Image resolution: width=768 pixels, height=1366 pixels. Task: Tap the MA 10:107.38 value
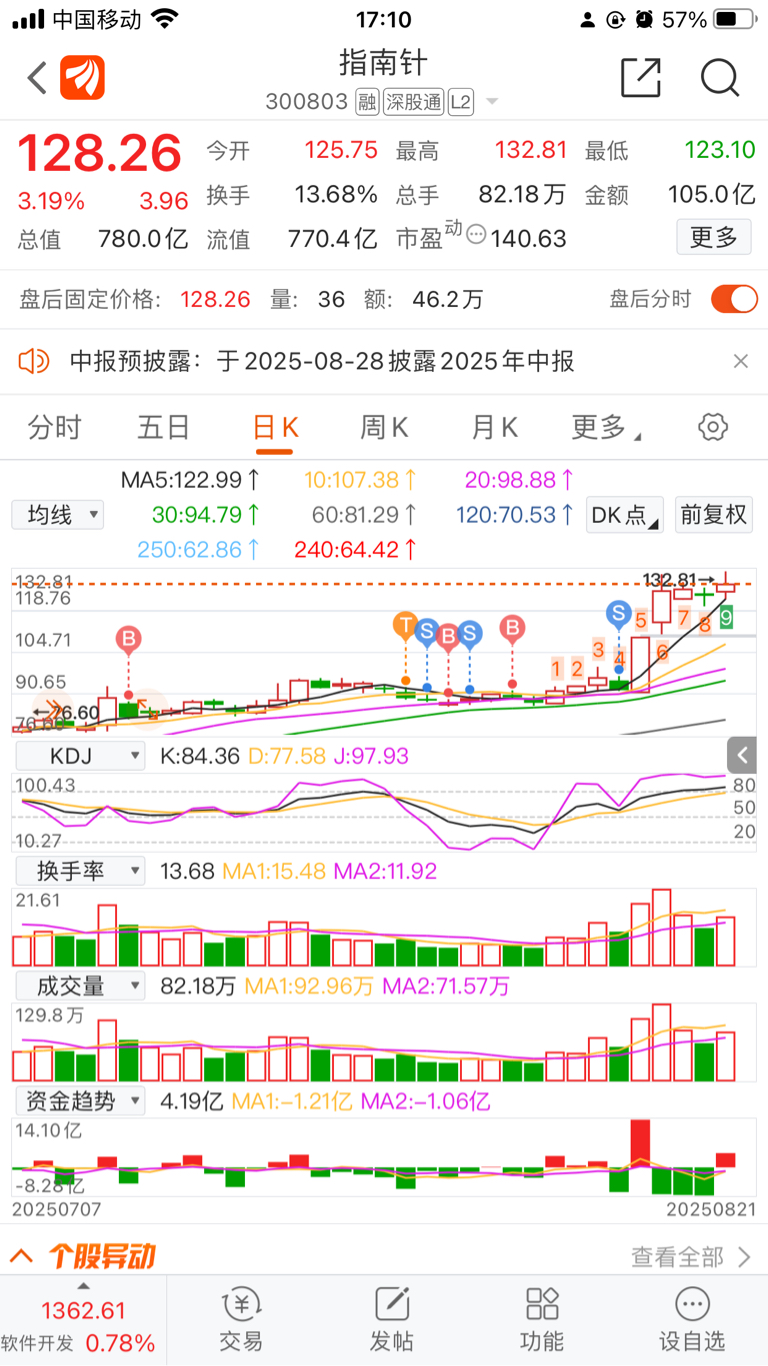(362, 480)
